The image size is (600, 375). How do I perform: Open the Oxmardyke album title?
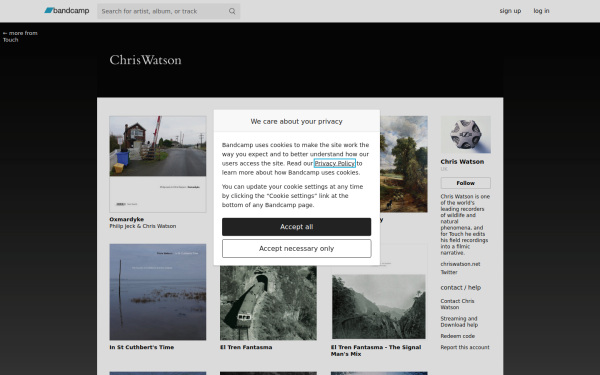coord(127,219)
